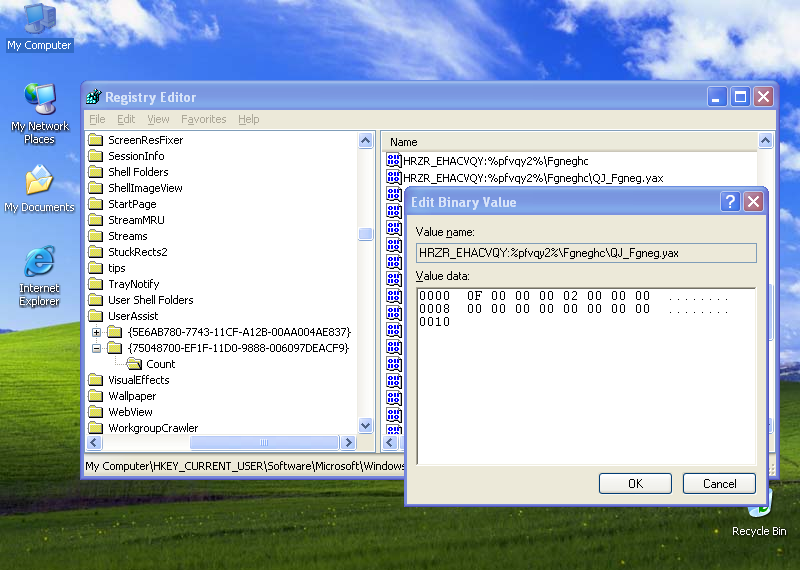
Task: Open the Edit menu
Action: click(126, 119)
